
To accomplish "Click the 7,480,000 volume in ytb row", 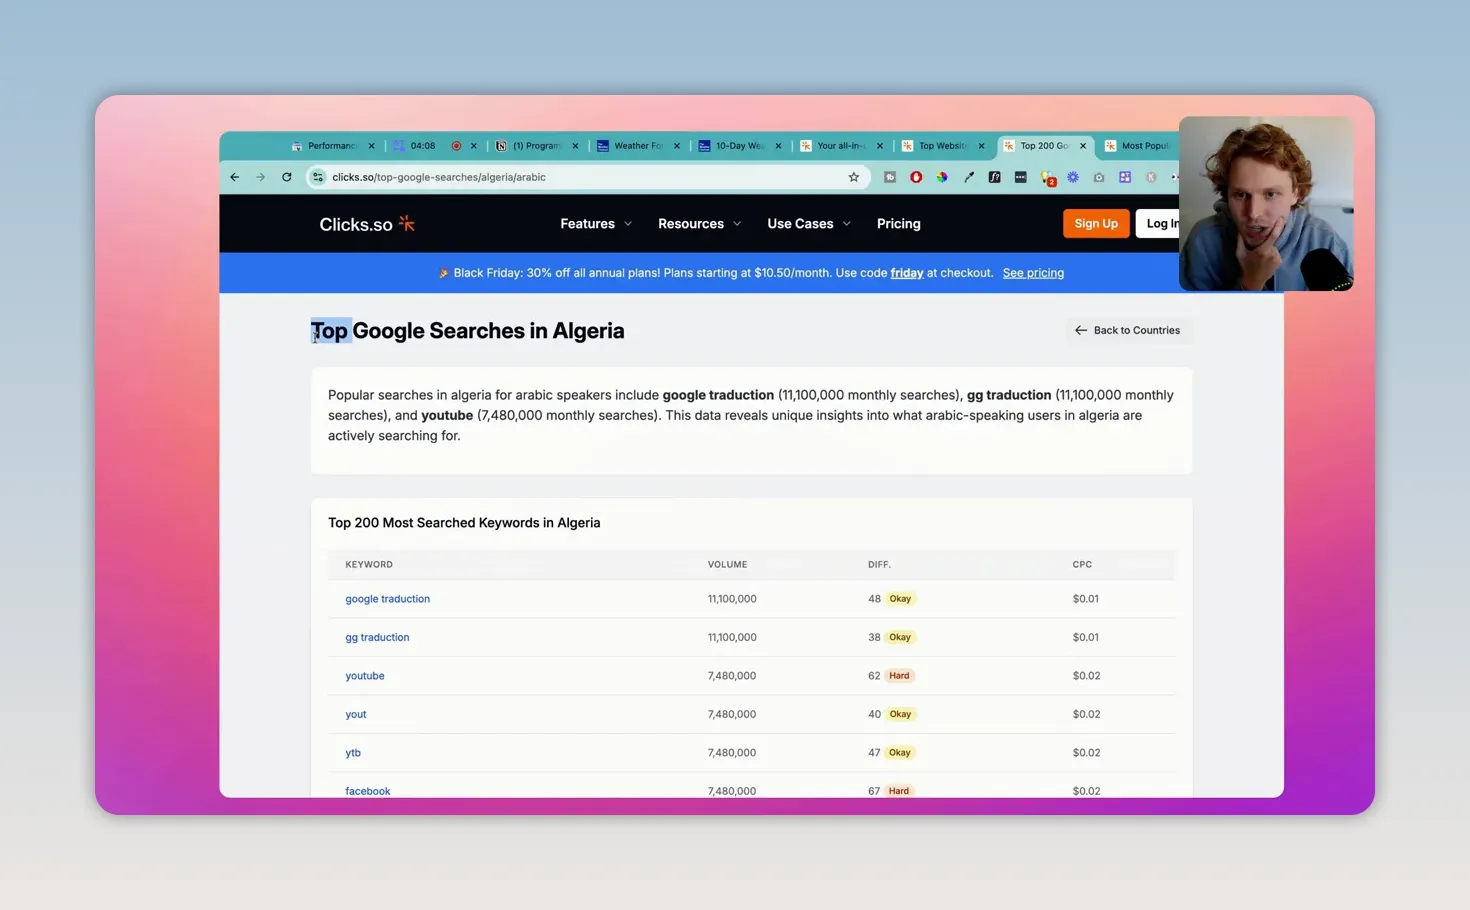I will pyautogui.click(x=732, y=753).
